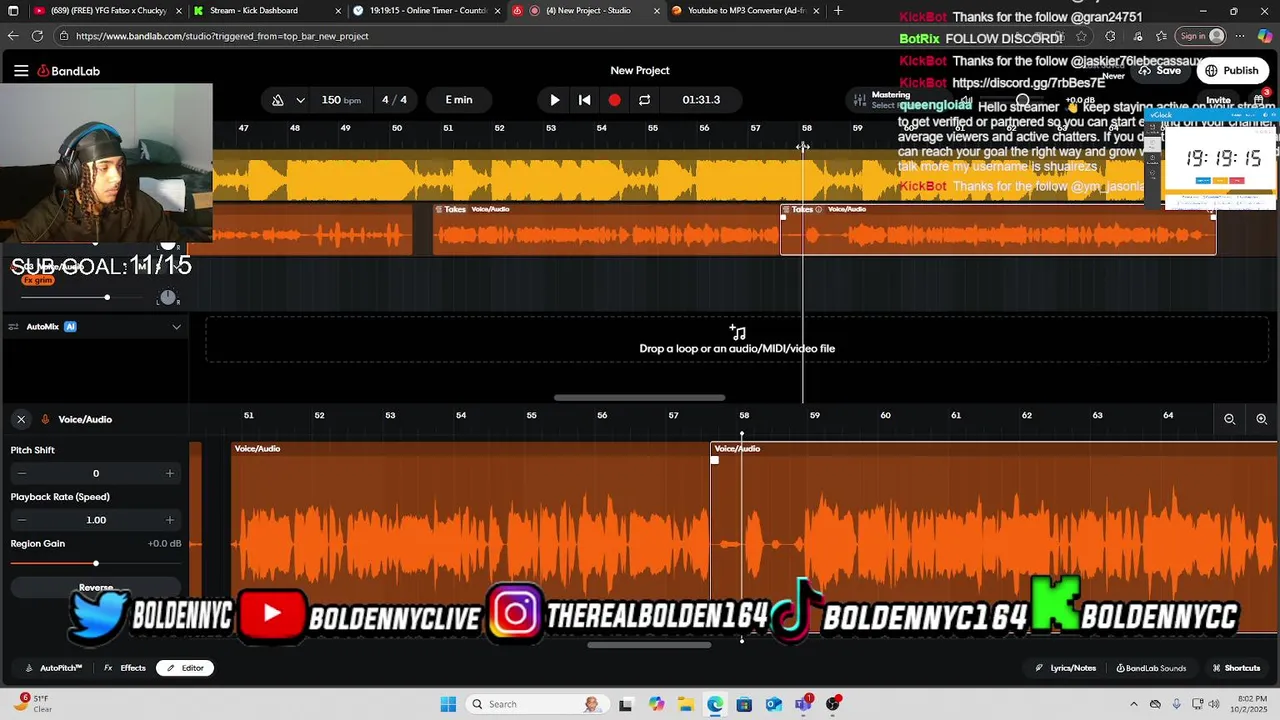Image resolution: width=1280 pixels, height=720 pixels.
Task: Publish the project
Action: (1232, 71)
